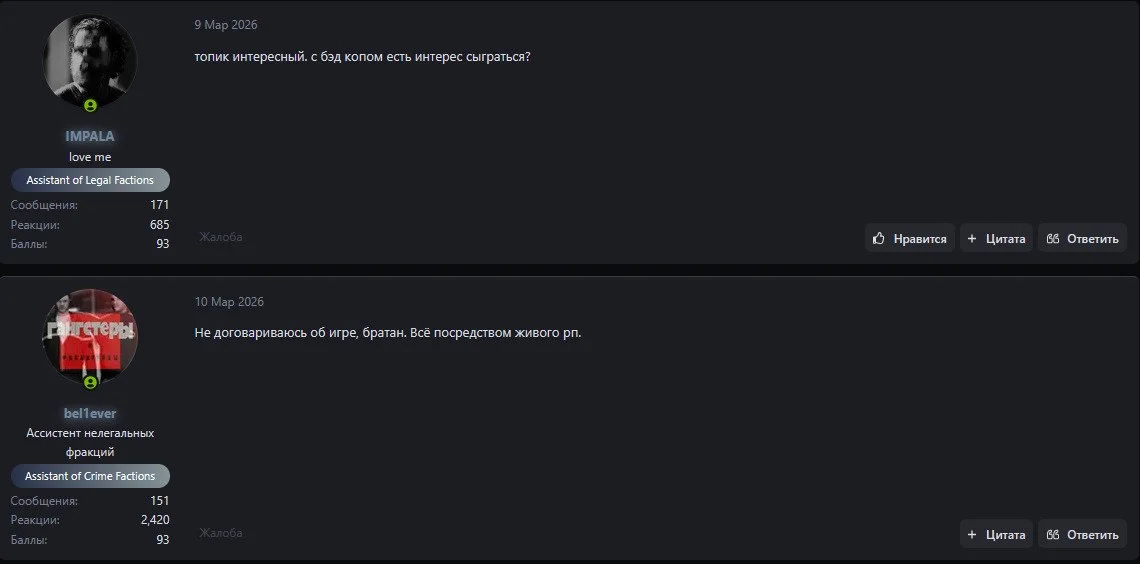Image resolution: width=1140 pixels, height=564 pixels.
Task: Click plus icon for quoting IMPALA's post
Action: [972, 239]
